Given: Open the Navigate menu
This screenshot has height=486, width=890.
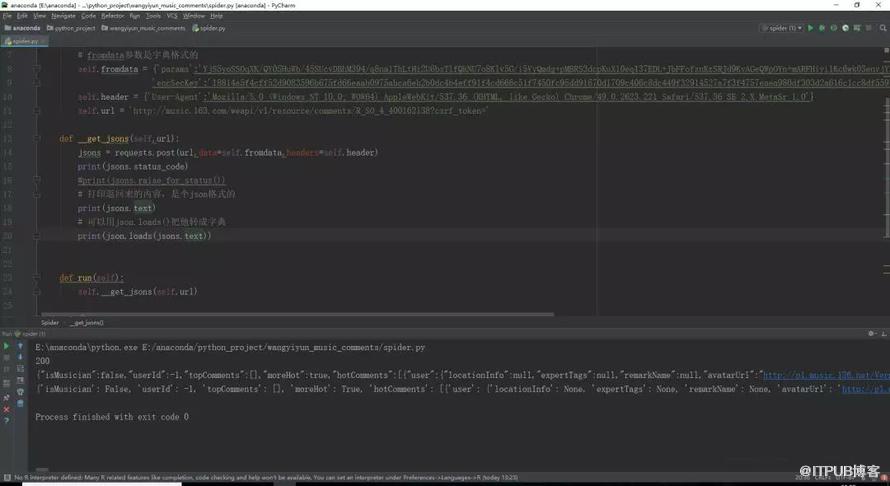Looking at the screenshot, I should (63, 16).
